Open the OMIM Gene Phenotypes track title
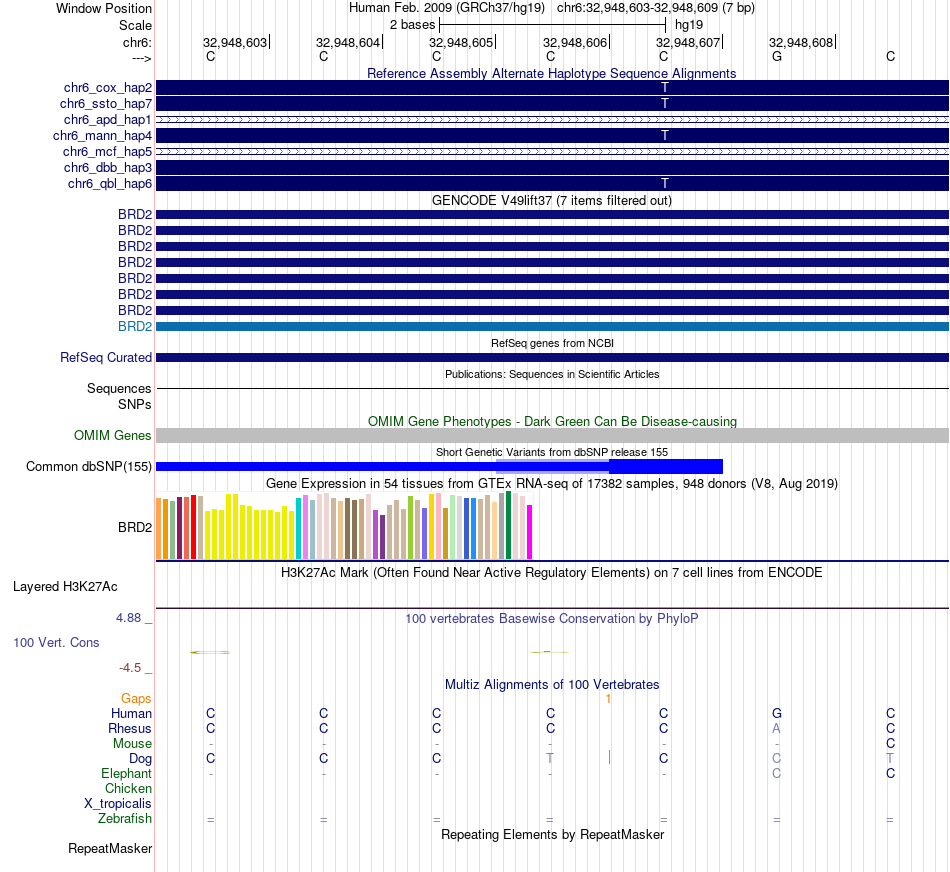The width and height of the screenshot is (950, 872). point(552,421)
